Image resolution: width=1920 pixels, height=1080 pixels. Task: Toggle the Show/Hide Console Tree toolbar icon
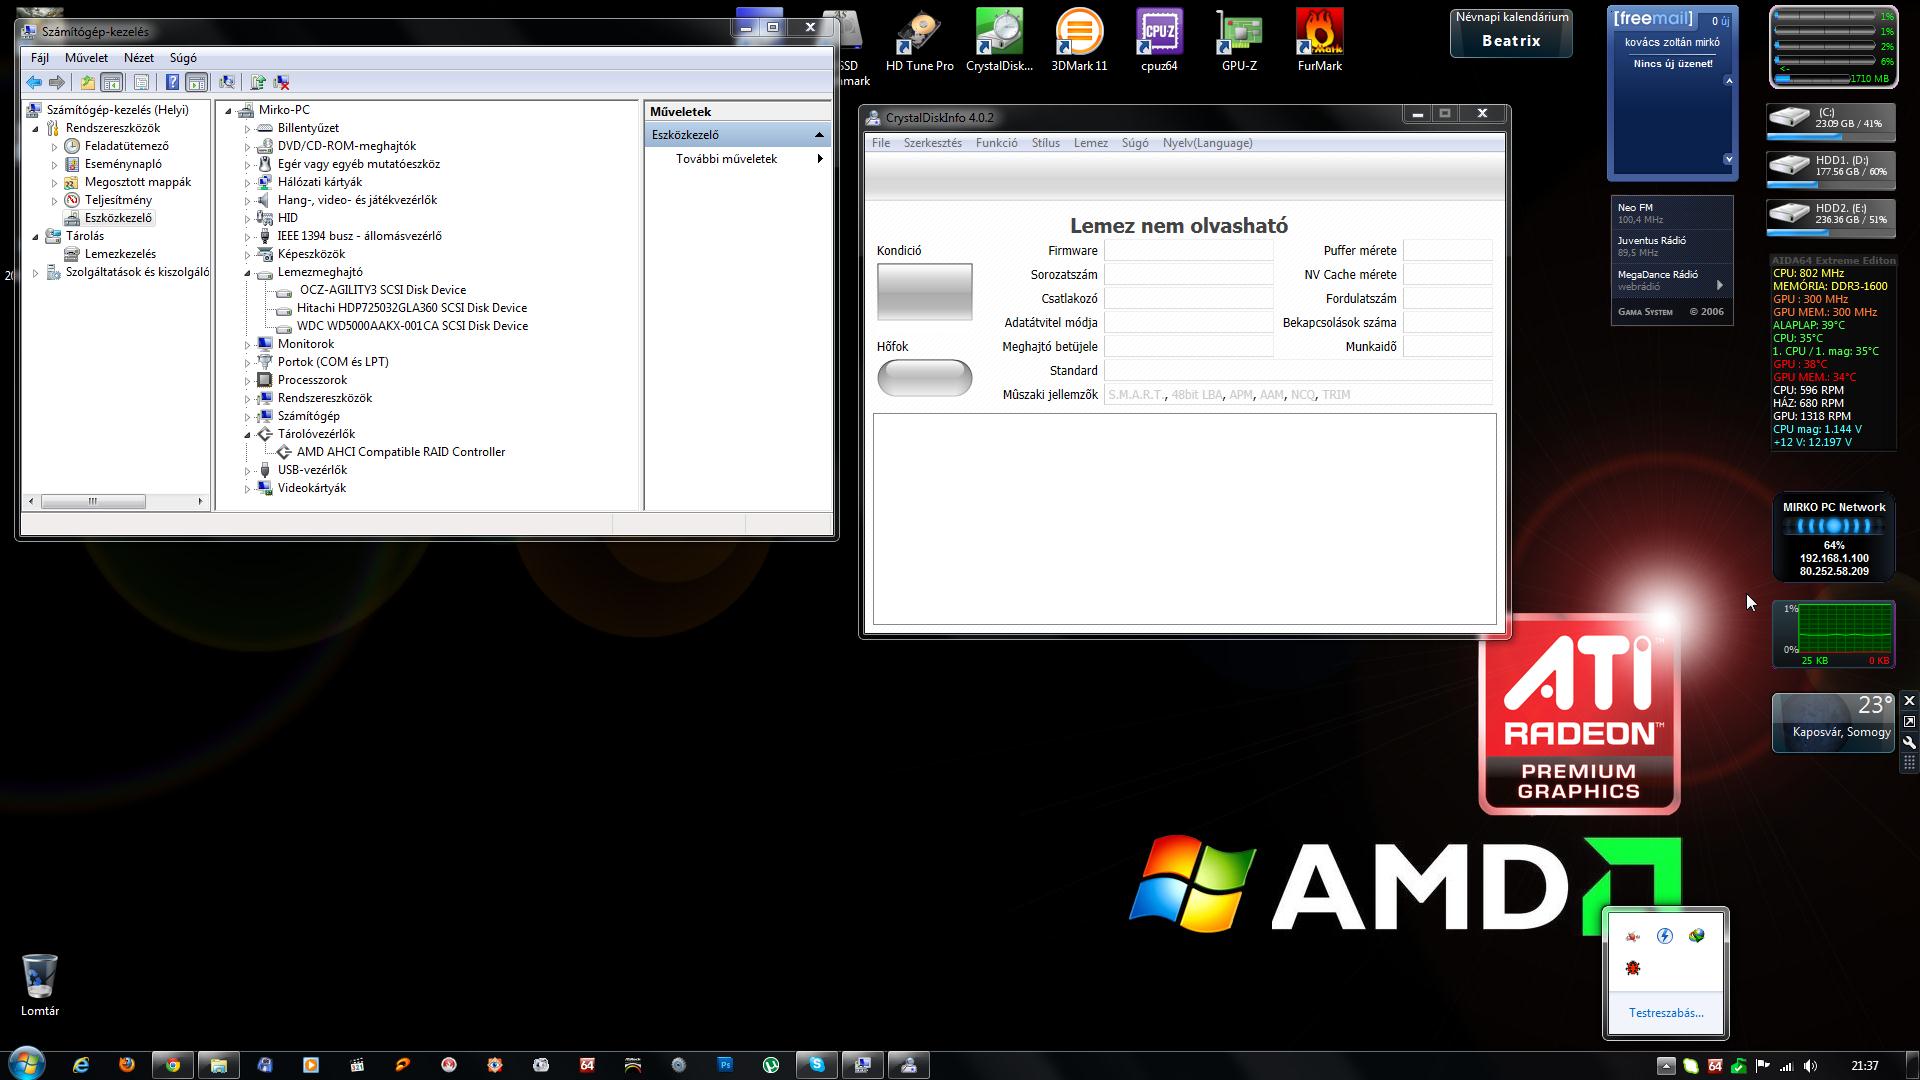[x=112, y=83]
